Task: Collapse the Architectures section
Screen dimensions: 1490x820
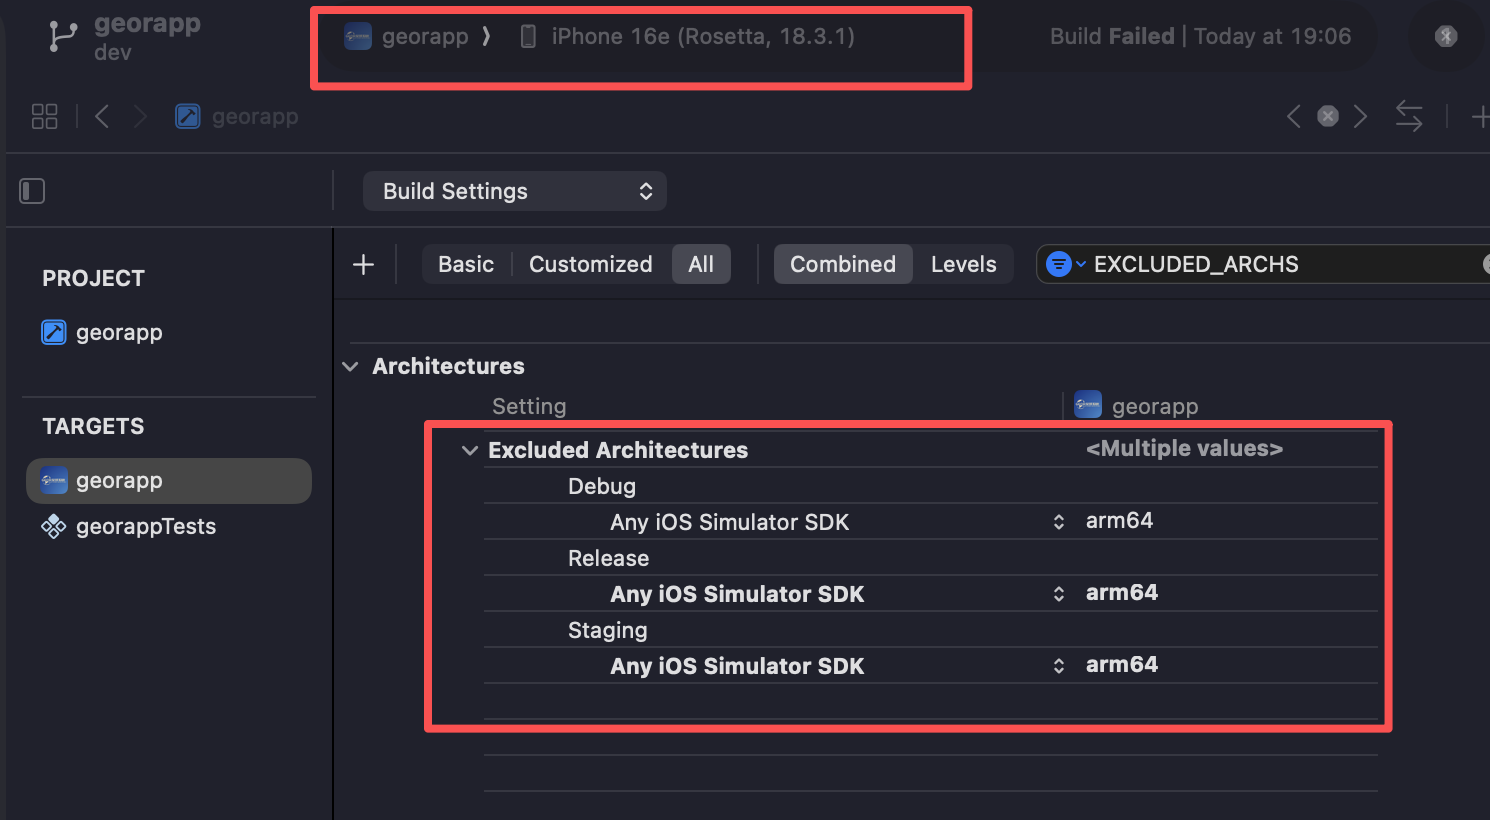Action: [x=351, y=367]
